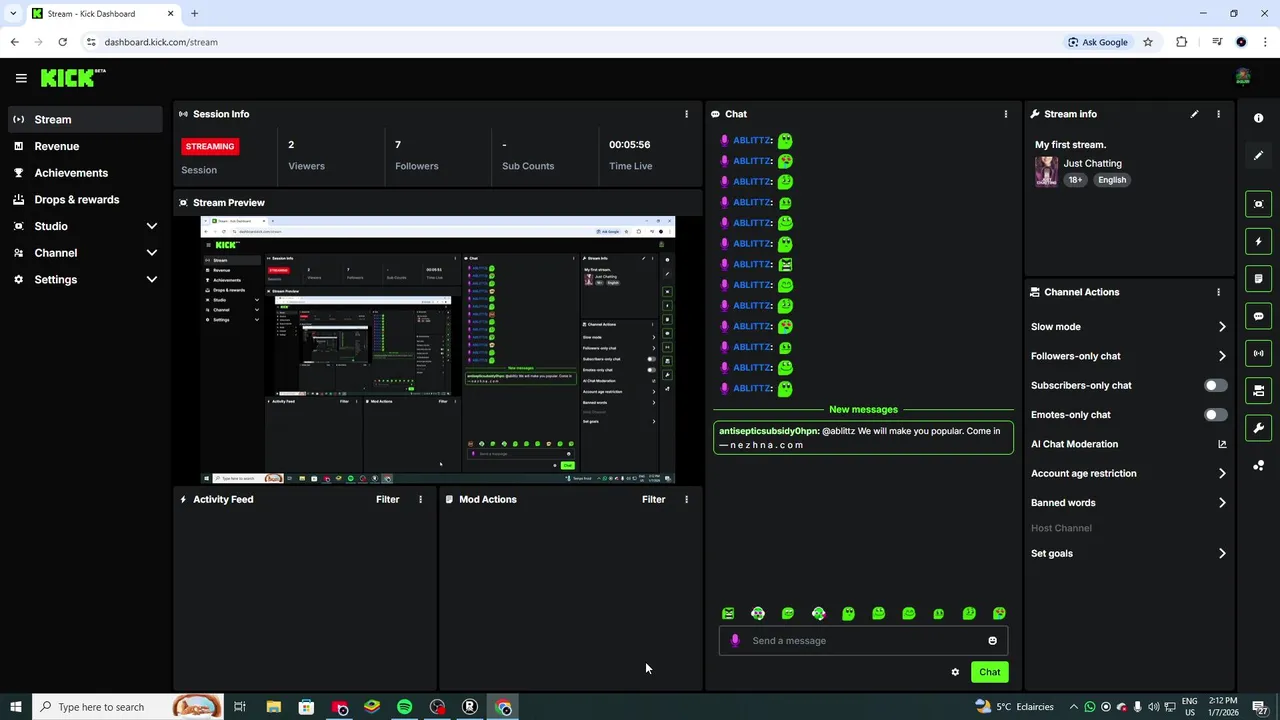
Task: Select Stream in the sidebar
Action: point(85,119)
